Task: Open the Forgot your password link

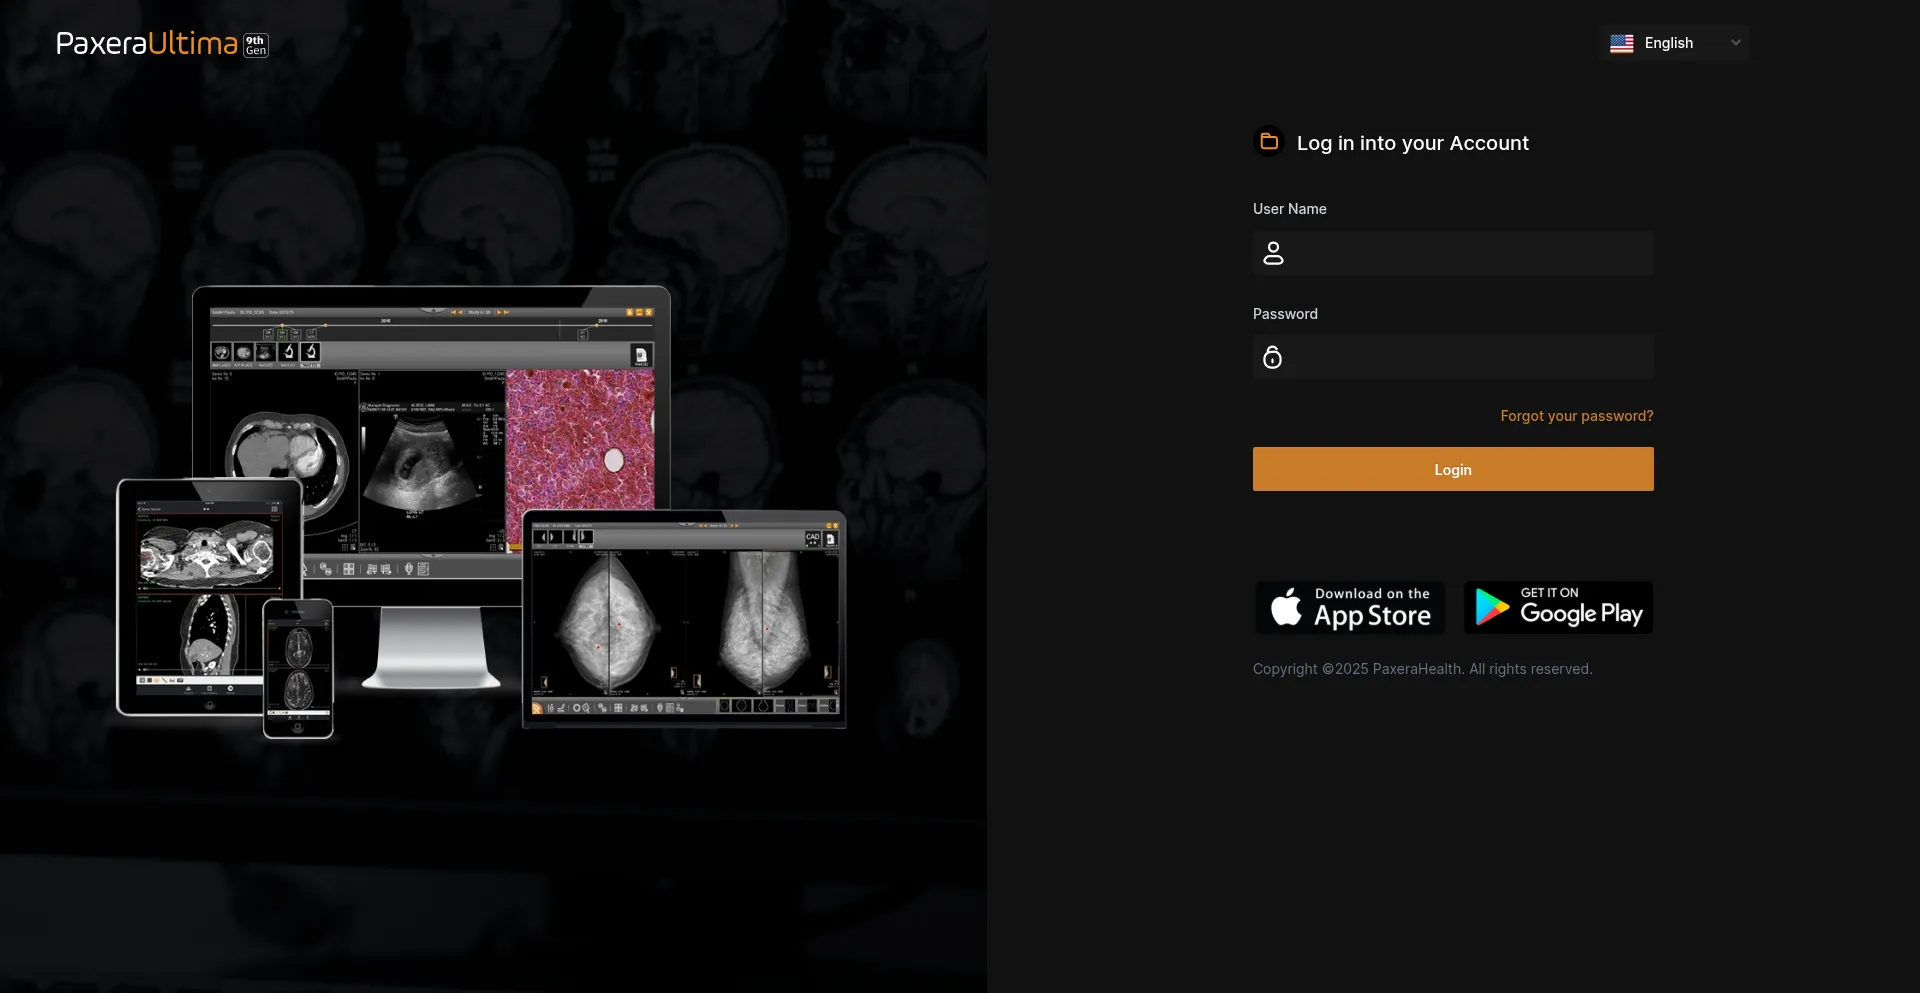Action: pos(1576,416)
